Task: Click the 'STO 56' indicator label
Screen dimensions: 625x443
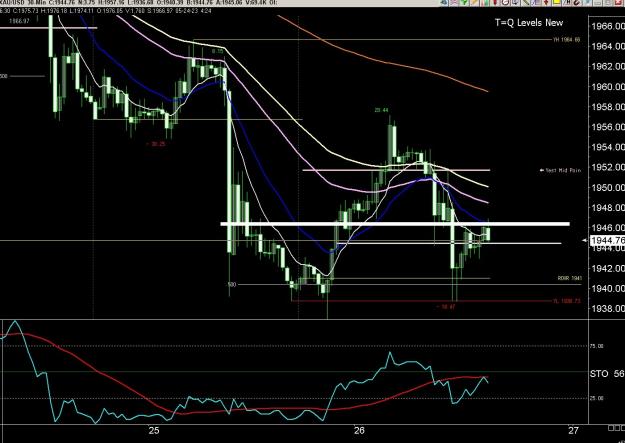Action: tap(607, 374)
